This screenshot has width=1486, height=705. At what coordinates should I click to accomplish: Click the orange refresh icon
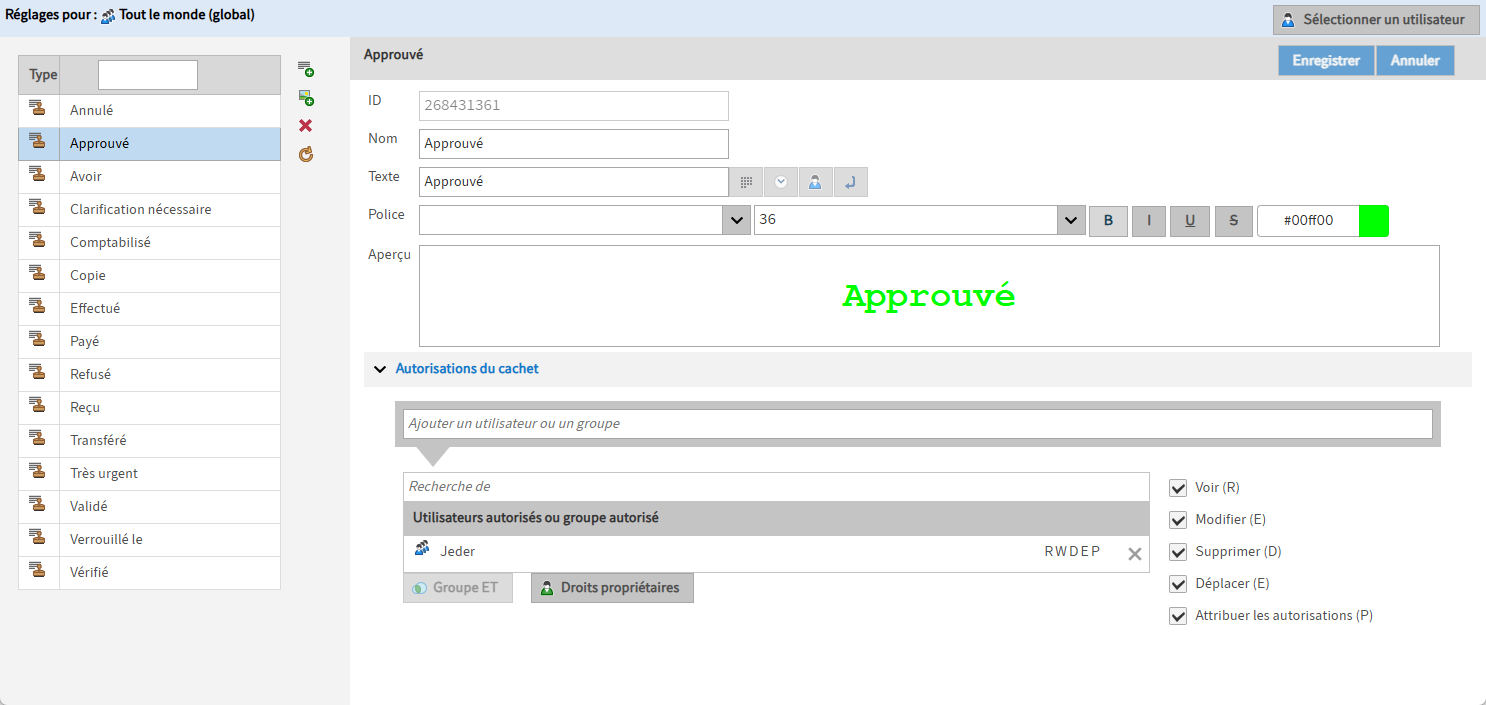(306, 154)
